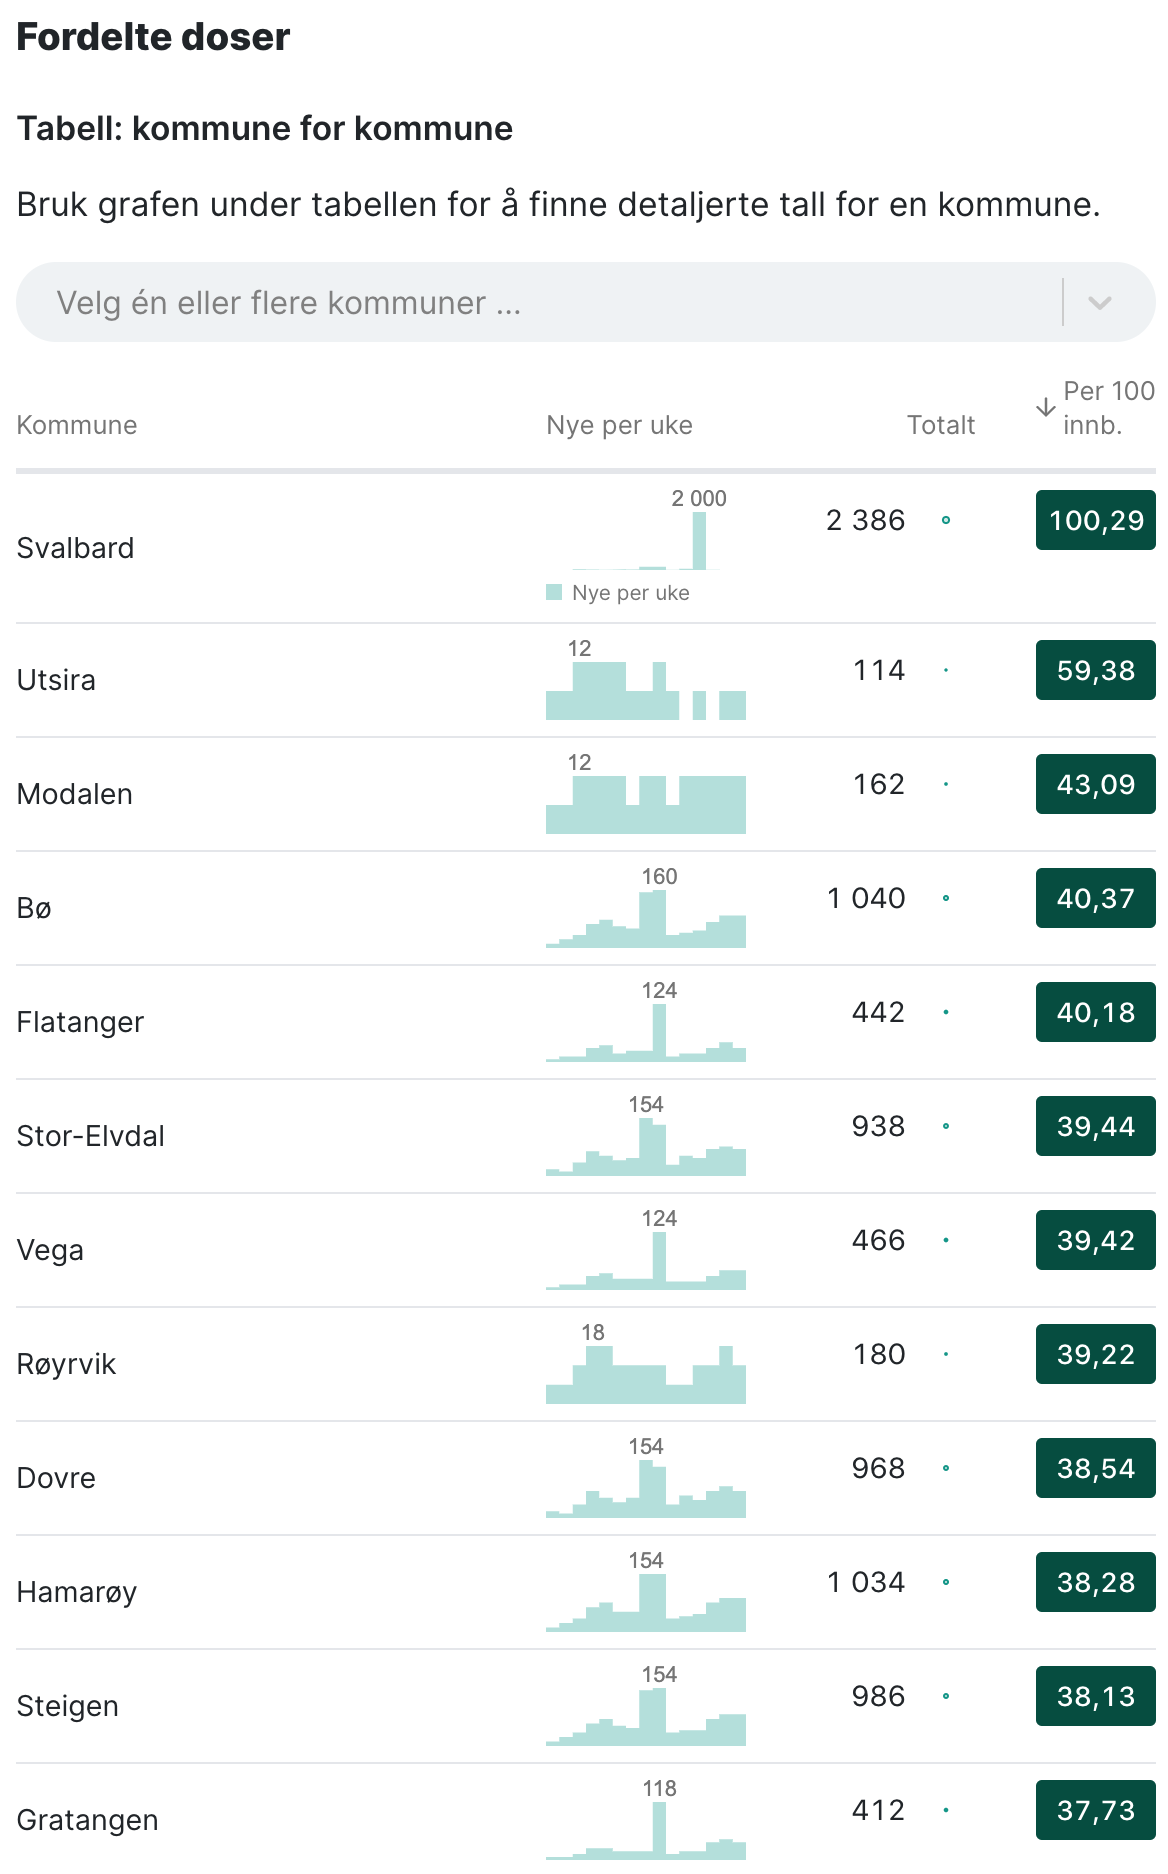Select the 100,29 green badge for Svalbard

coord(1096,520)
